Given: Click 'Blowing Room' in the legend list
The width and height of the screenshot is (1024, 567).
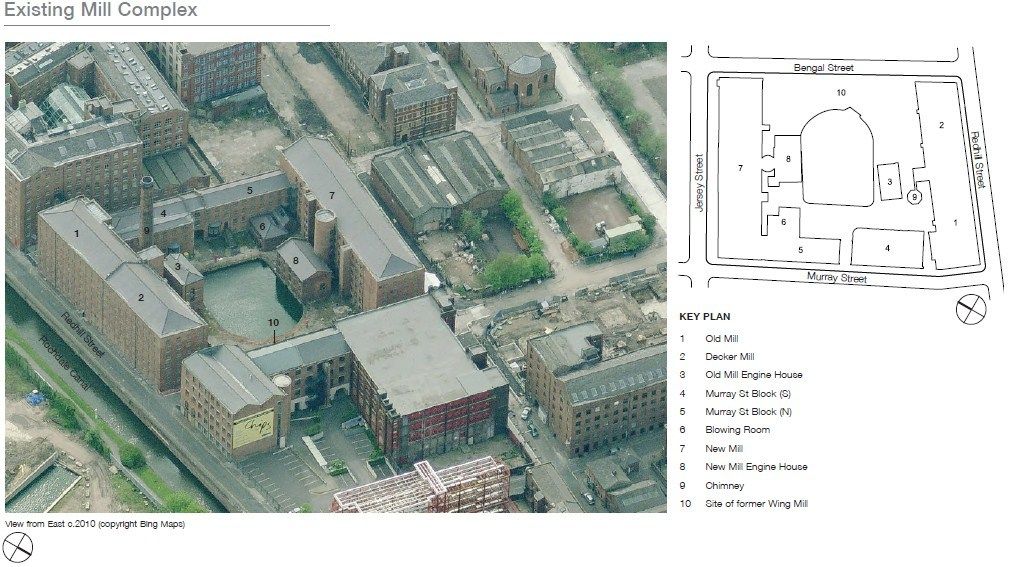Looking at the screenshot, I should click(737, 430).
